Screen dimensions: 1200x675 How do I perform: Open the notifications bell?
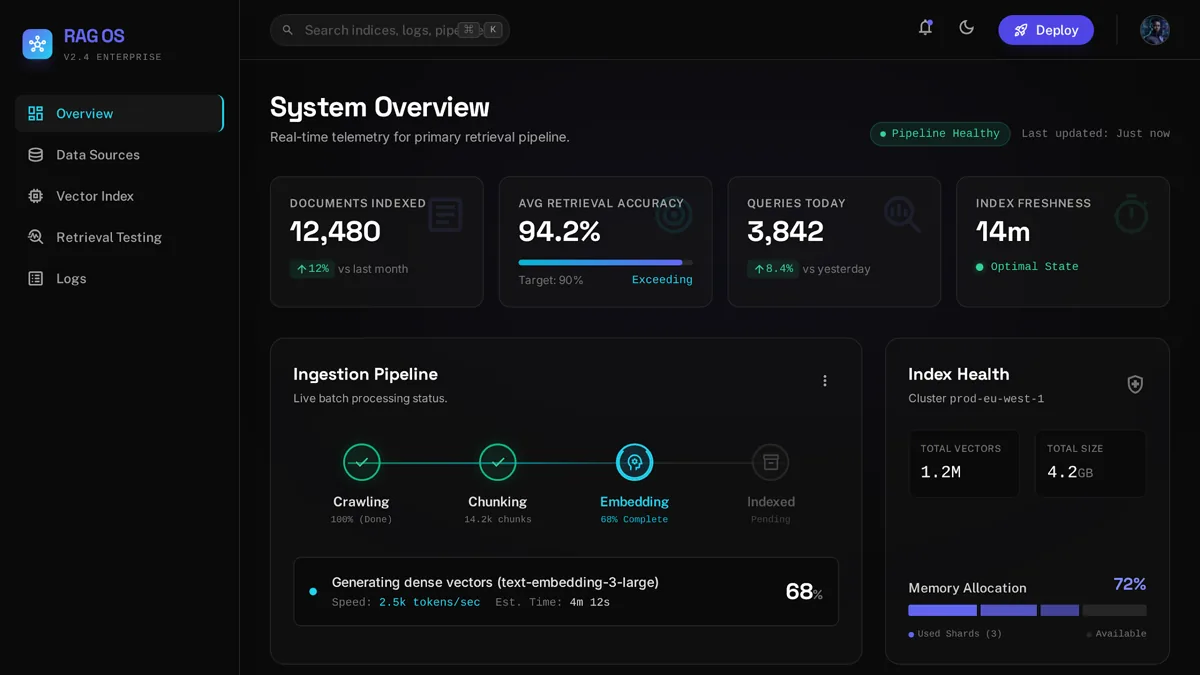925,28
